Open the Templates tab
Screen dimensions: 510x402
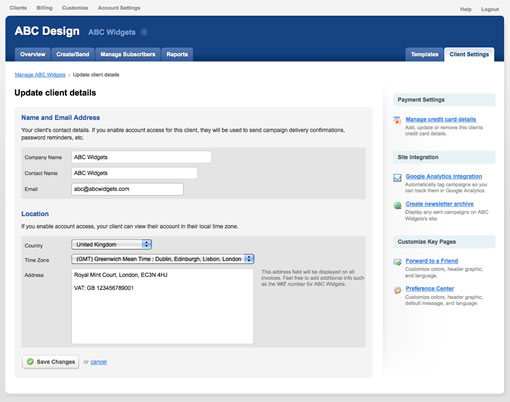[424, 54]
